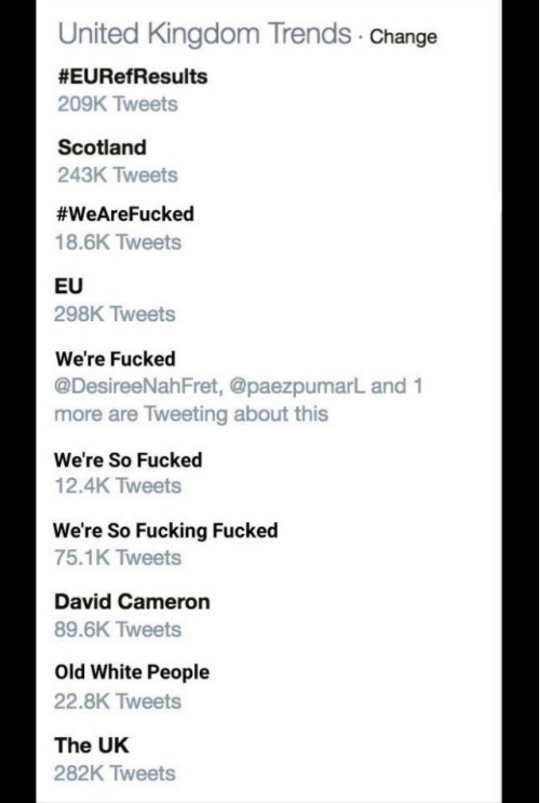Open the Scotland trend

pyautogui.click(x=102, y=147)
